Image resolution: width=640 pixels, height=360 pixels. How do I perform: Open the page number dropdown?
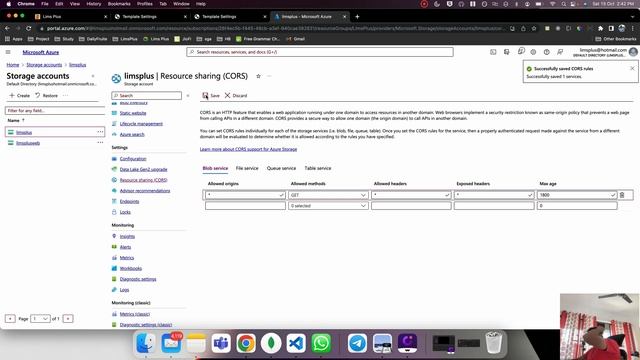click(x=40, y=318)
